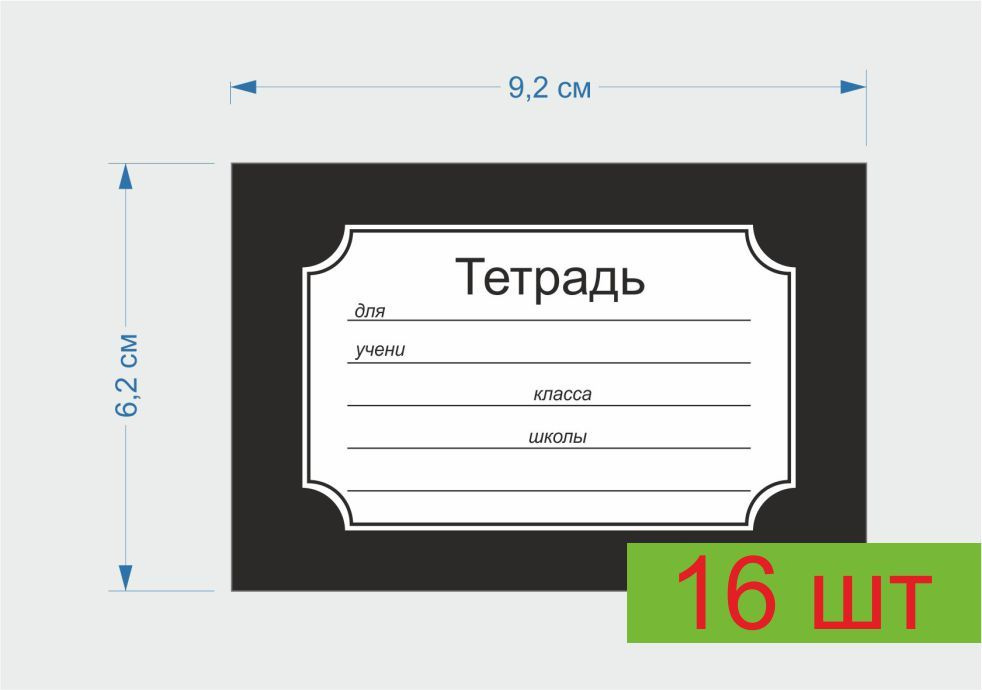982x690 pixels.
Task: Select the "6,2 см" height label
Action: (127, 376)
